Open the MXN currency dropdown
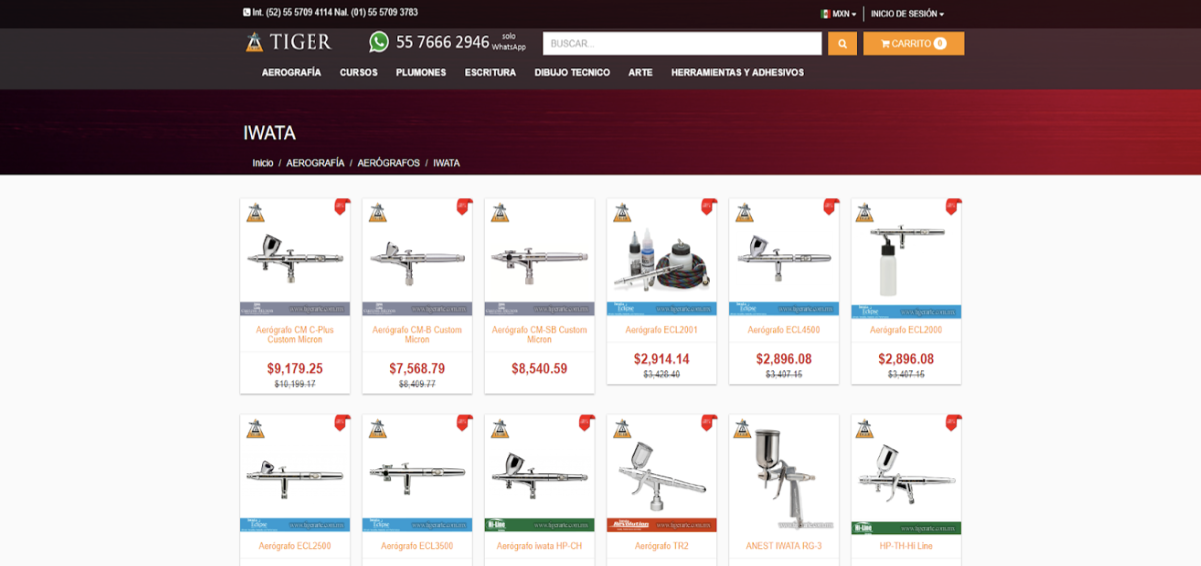The height and width of the screenshot is (566, 1201). [x=838, y=14]
